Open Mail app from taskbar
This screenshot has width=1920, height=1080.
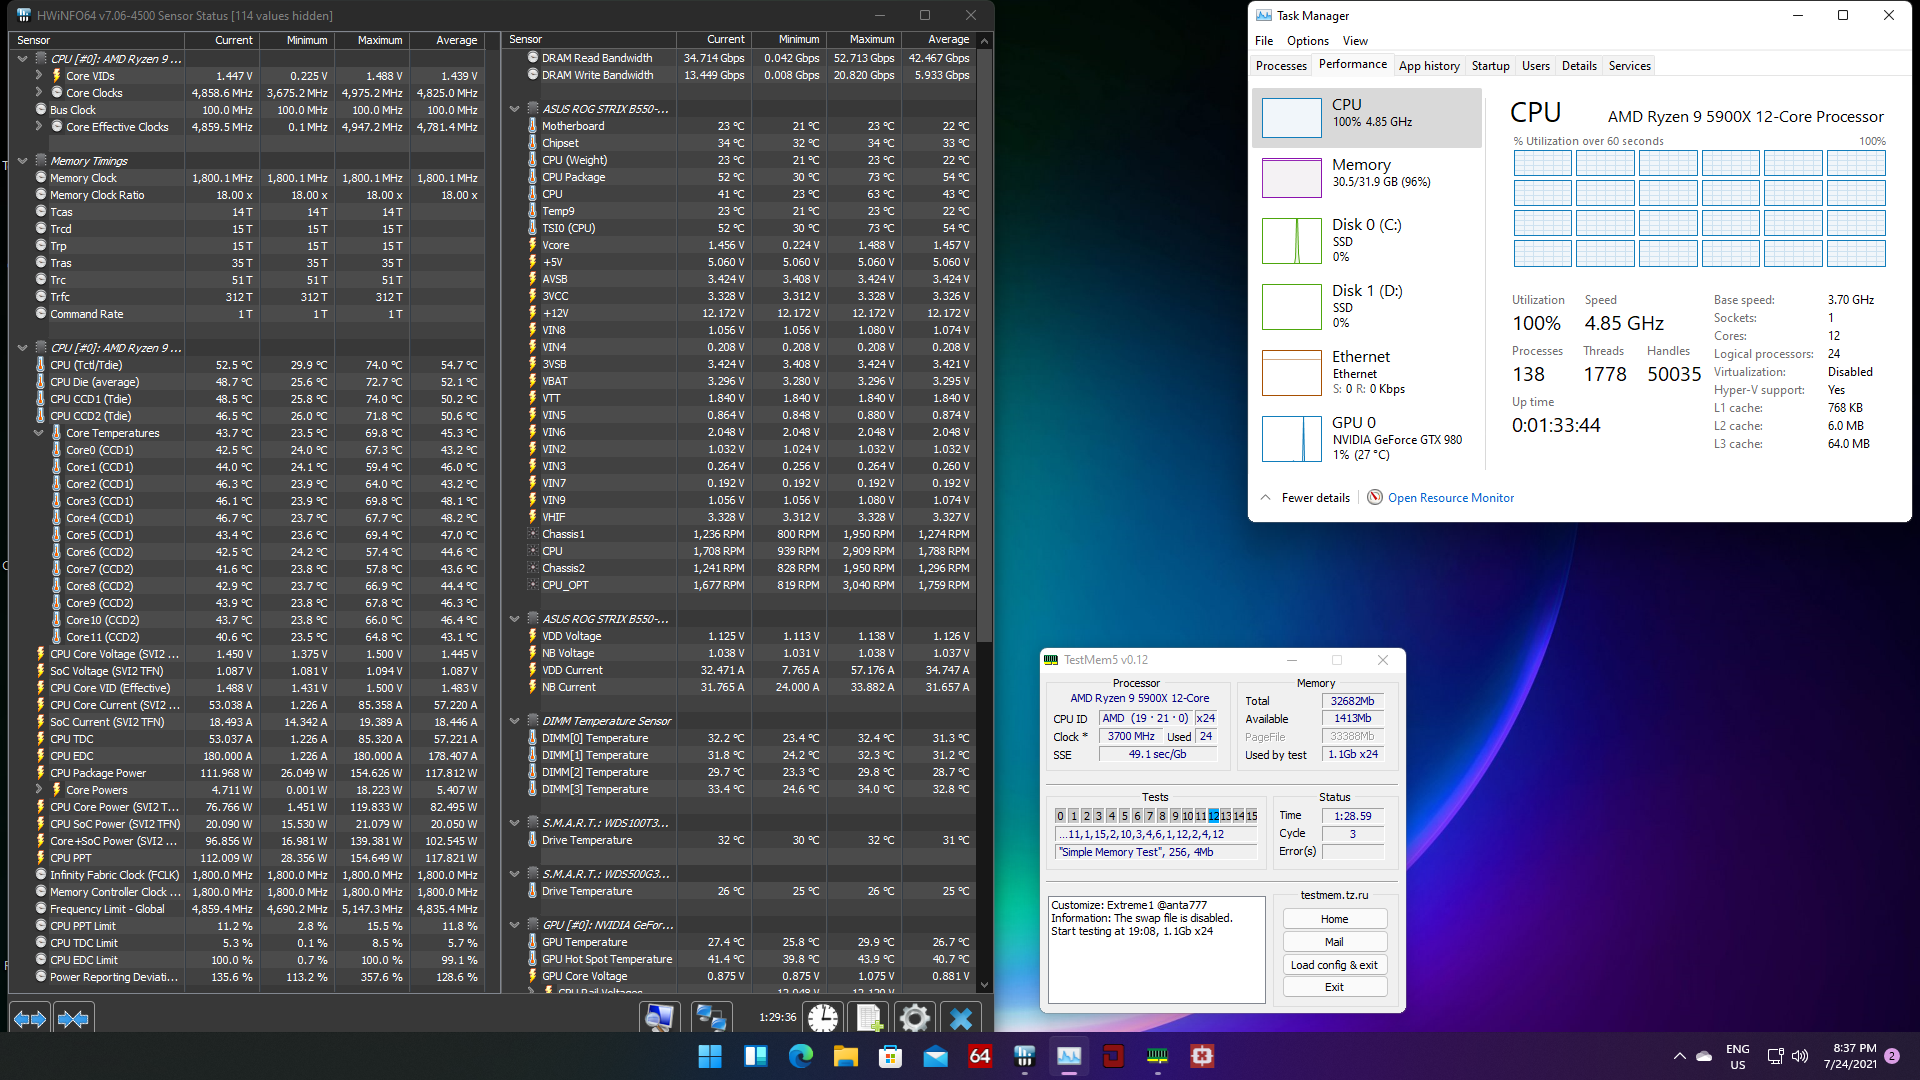click(x=936, y=1056)
